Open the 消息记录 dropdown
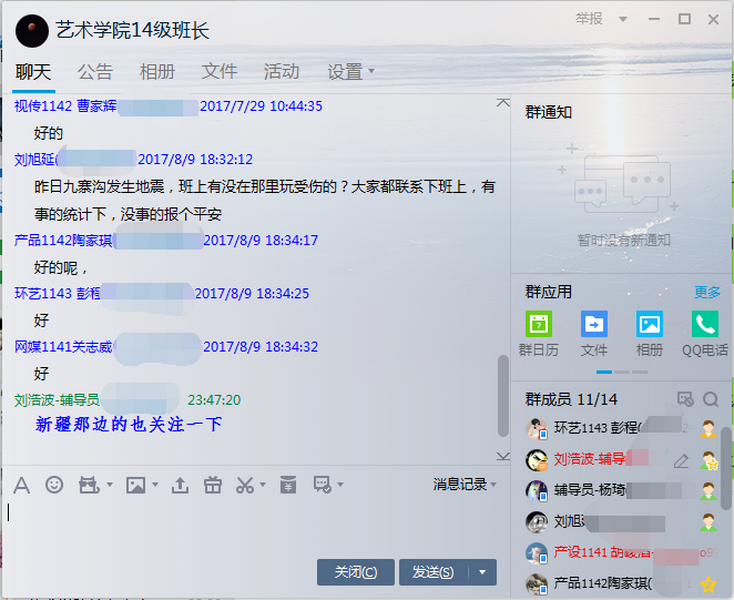 tap(464, 484)
